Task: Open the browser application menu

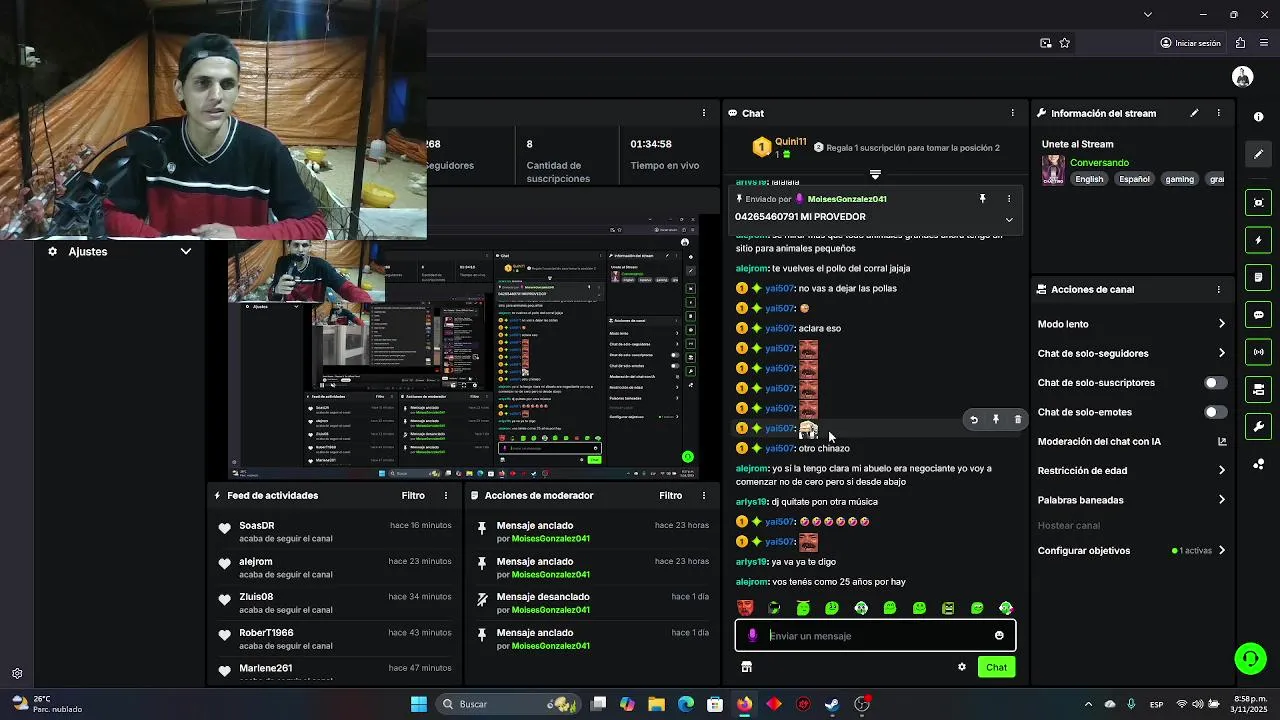Action: click(x=1265, y=43)
